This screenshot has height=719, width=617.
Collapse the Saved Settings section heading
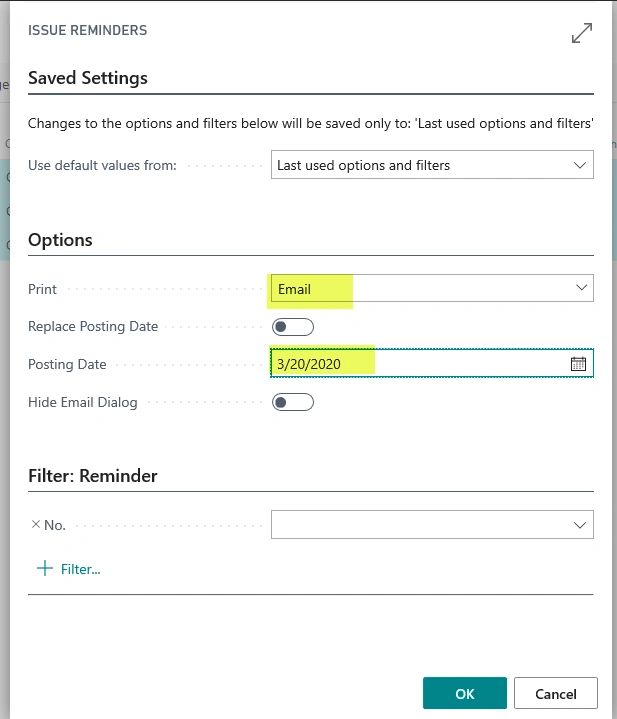(x=88, y=78)
